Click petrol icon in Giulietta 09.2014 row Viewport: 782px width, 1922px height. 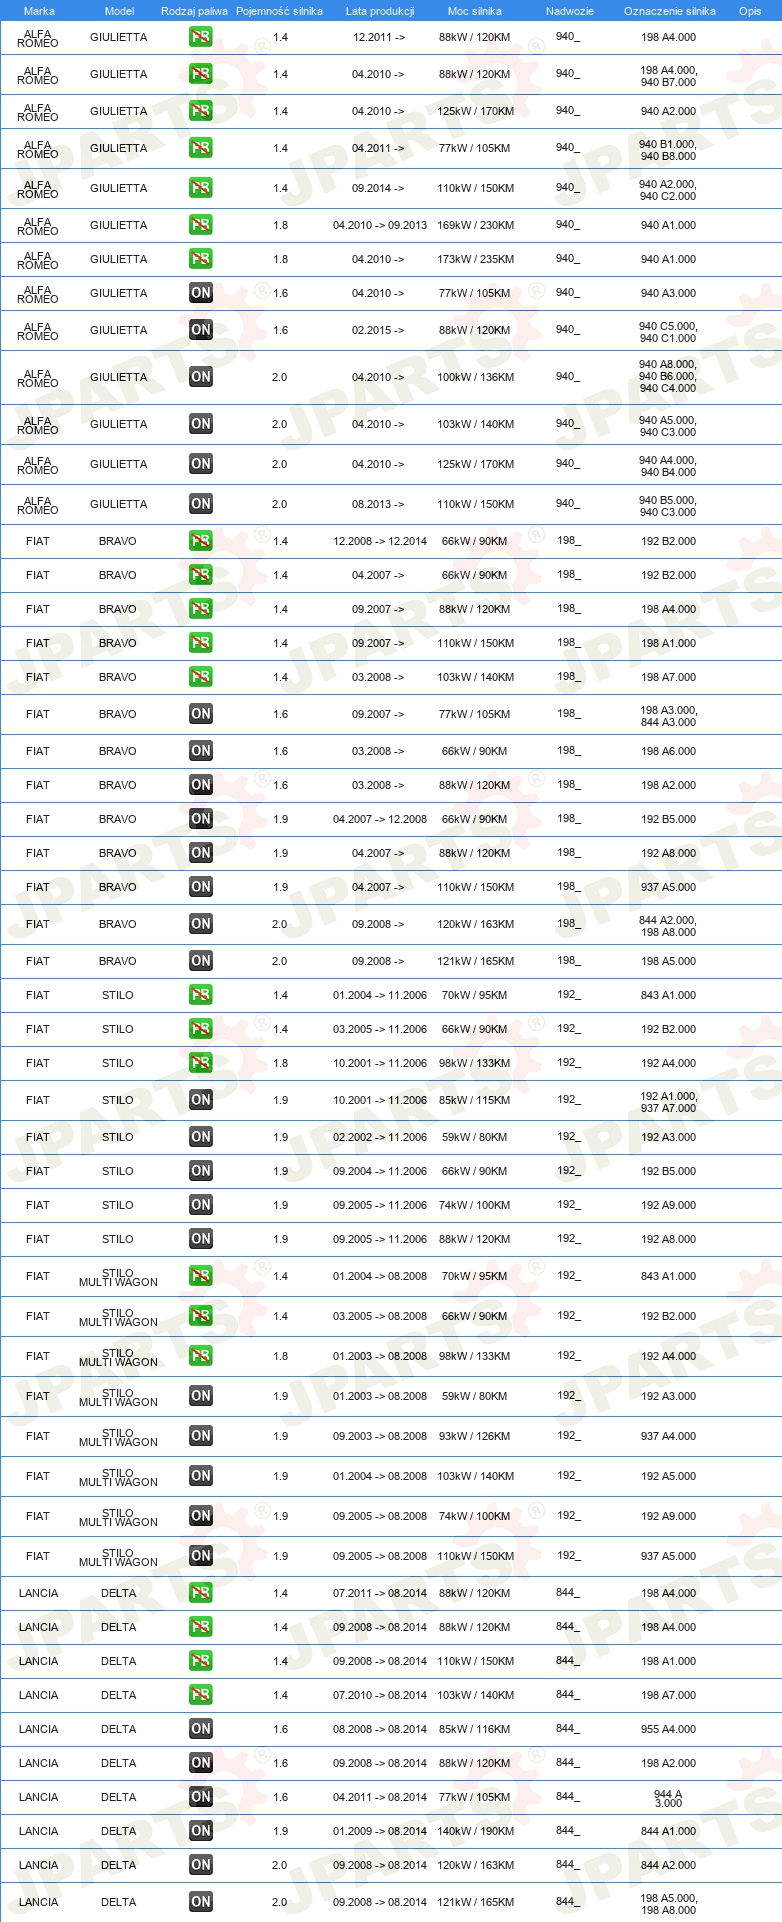pos(201,188)
